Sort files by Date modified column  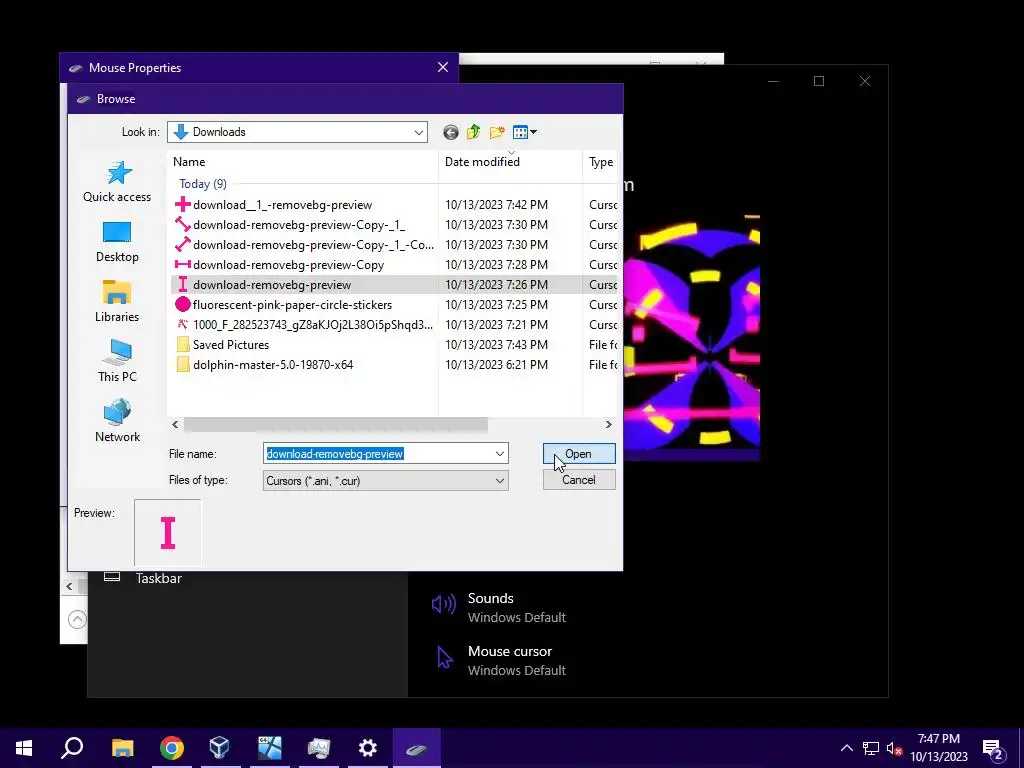coord(510,162)
